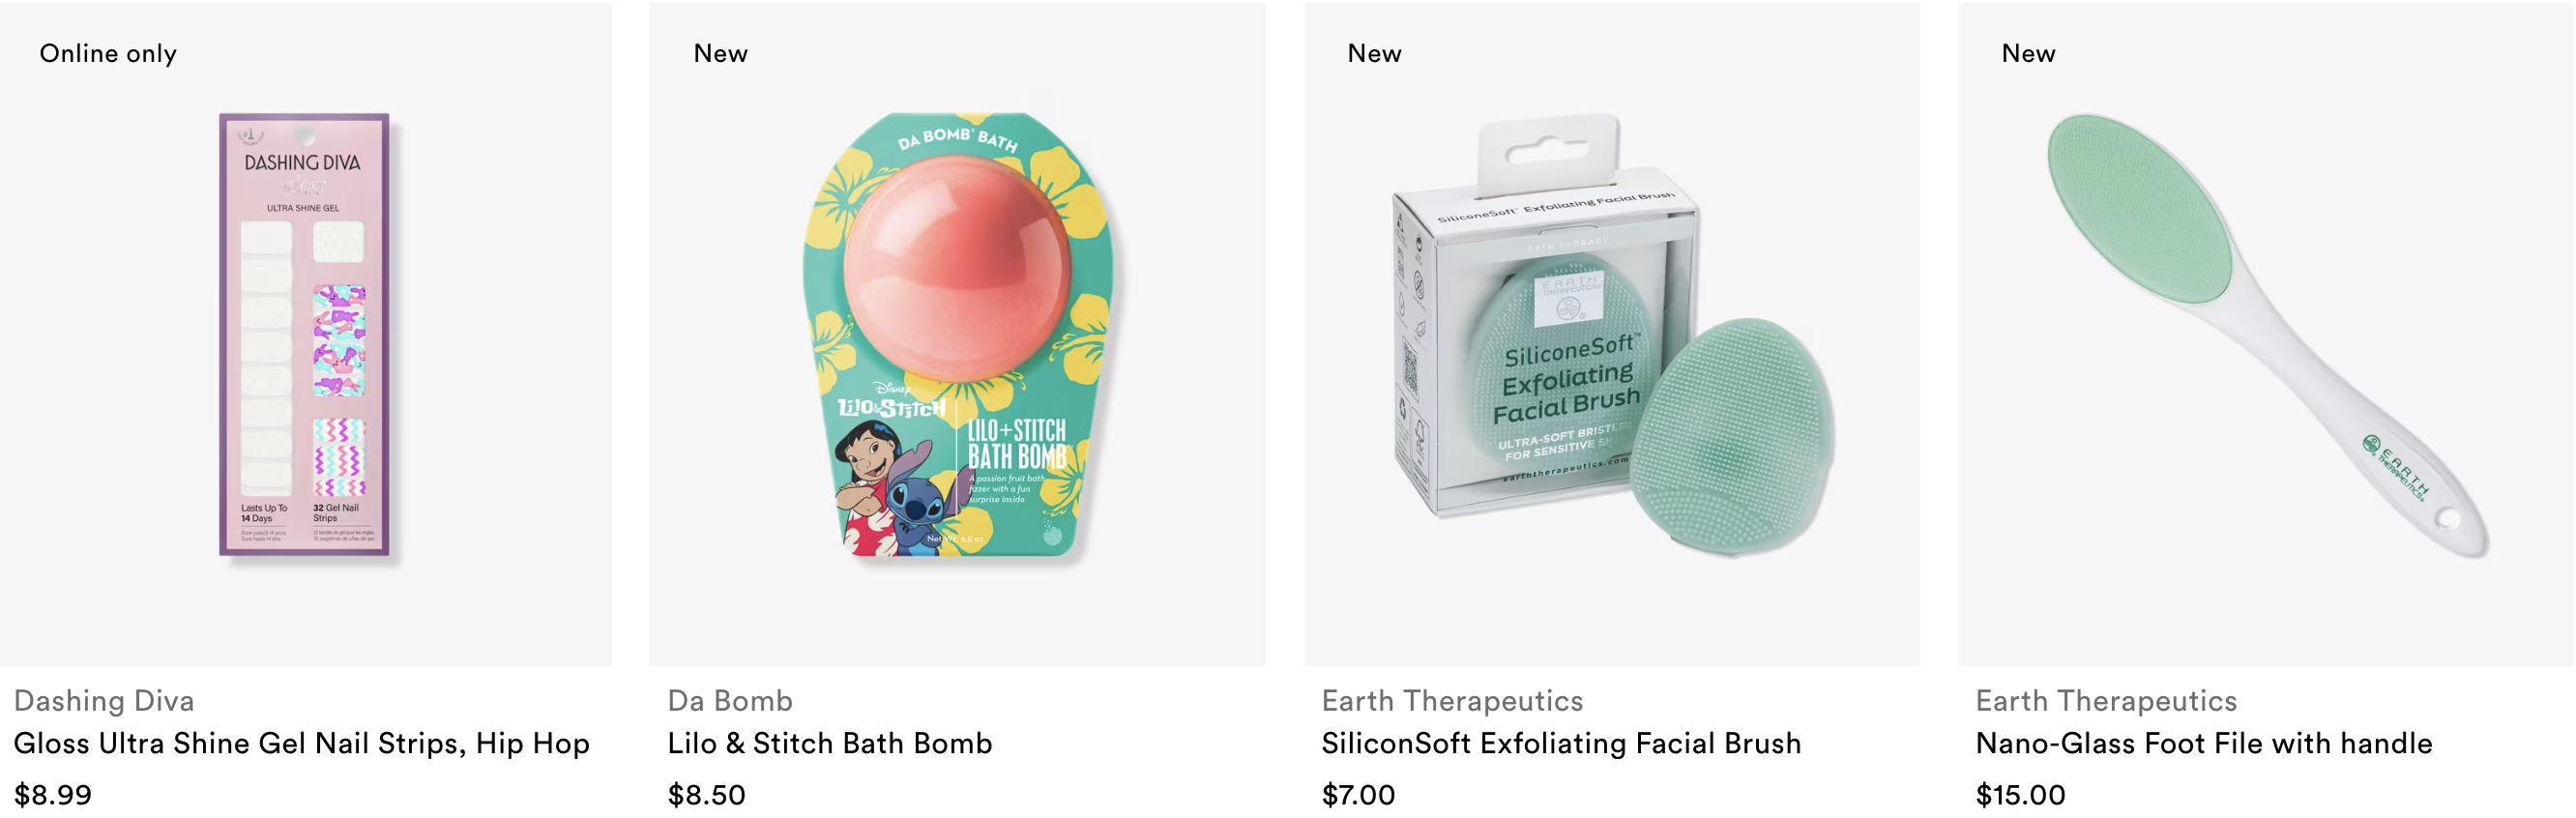2576x818 pixels.
Task: Click the $15.00 price
Action: click(2021, 795)
